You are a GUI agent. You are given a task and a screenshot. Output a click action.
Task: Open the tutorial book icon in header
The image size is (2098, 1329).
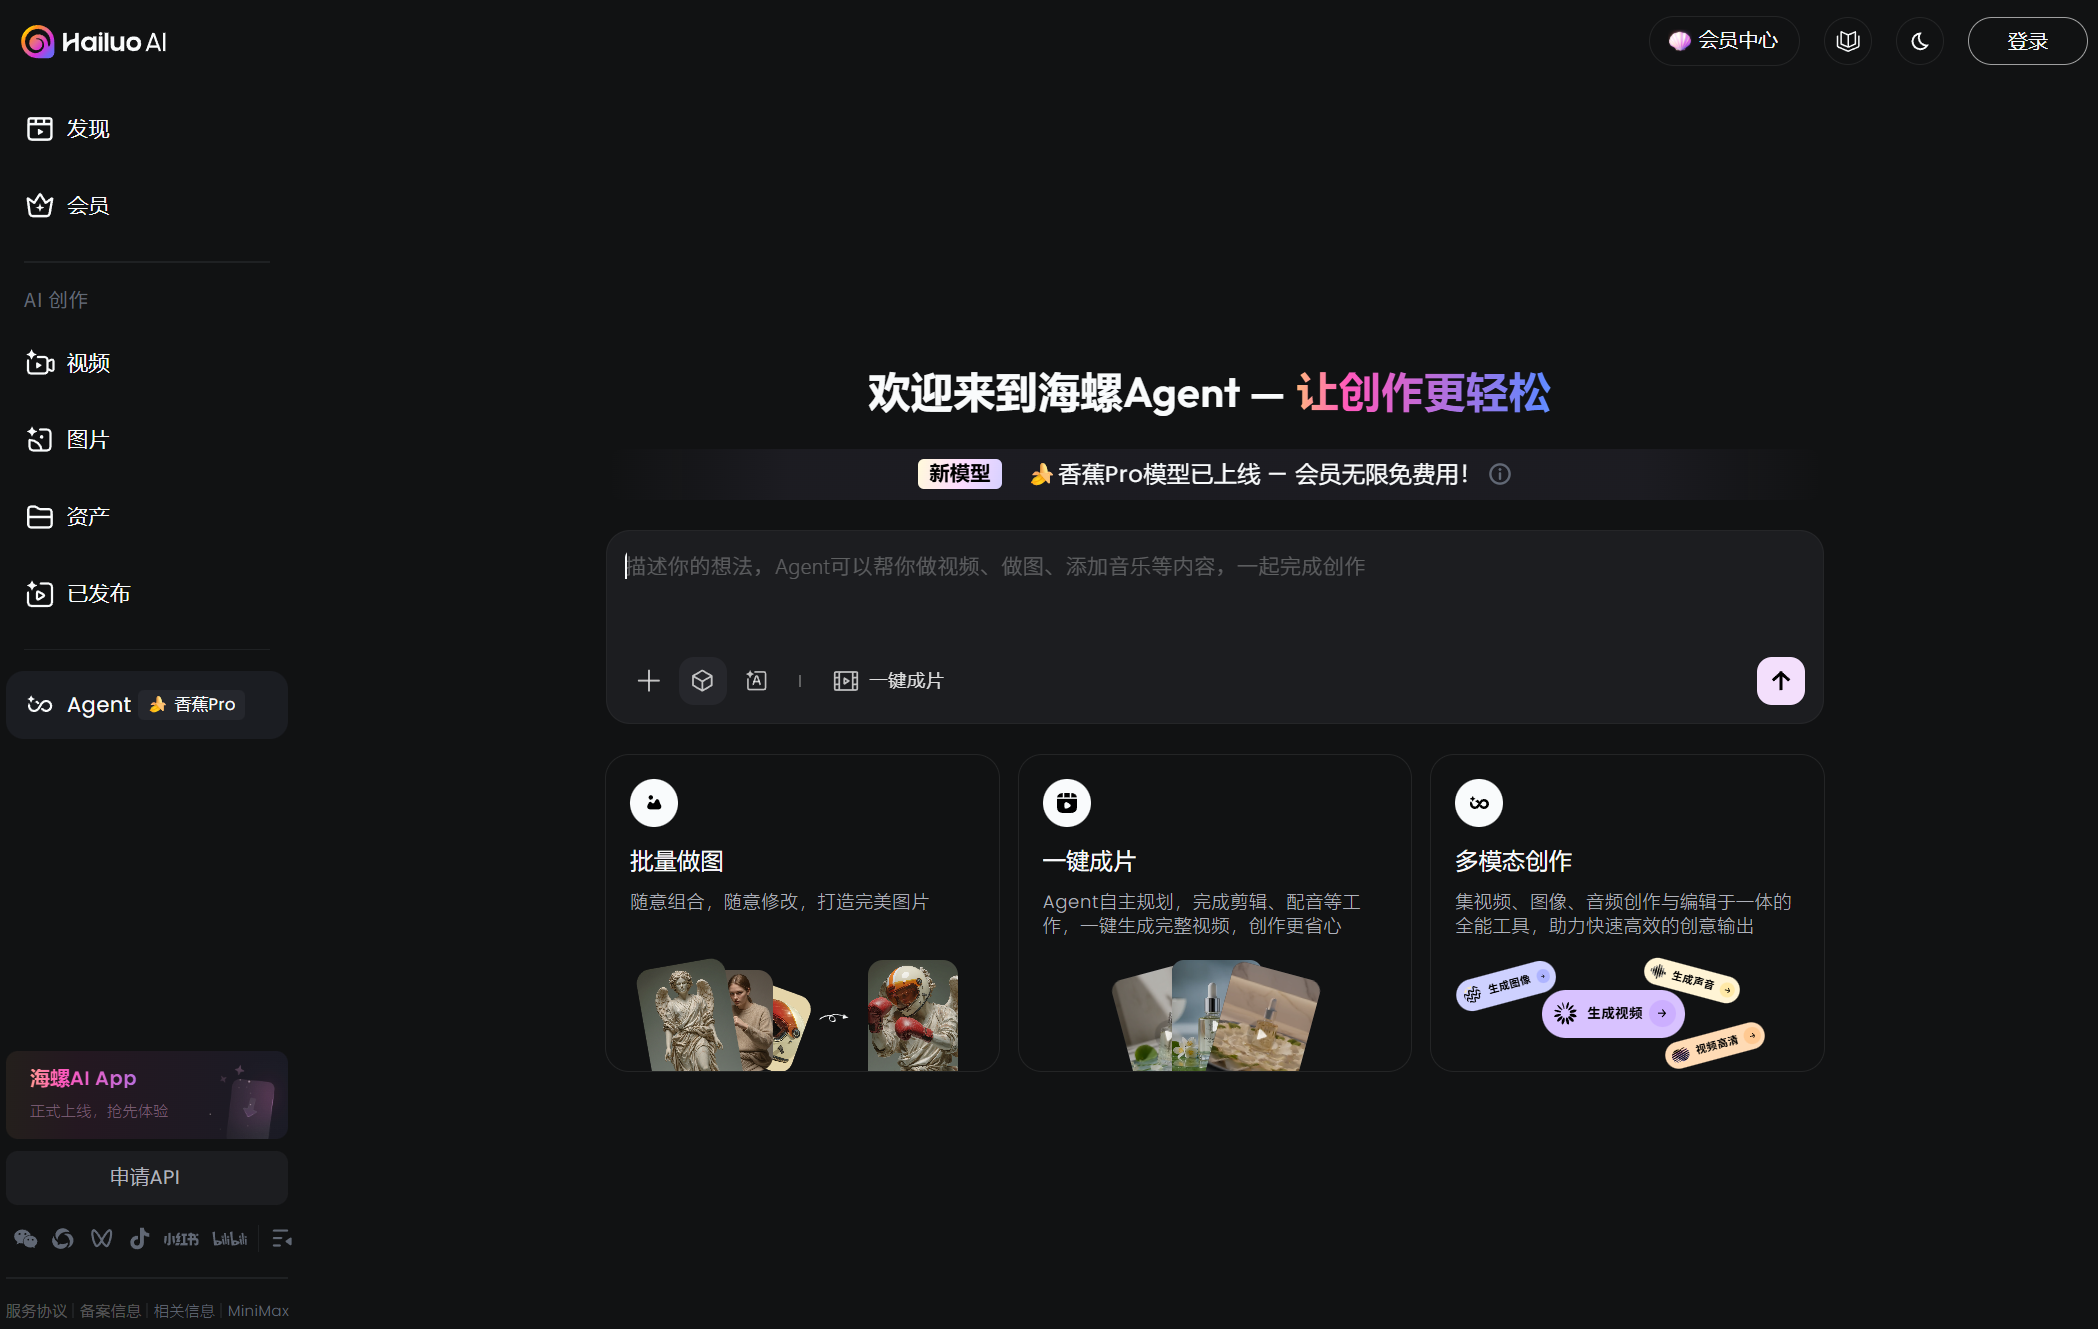pos(1847,41)
